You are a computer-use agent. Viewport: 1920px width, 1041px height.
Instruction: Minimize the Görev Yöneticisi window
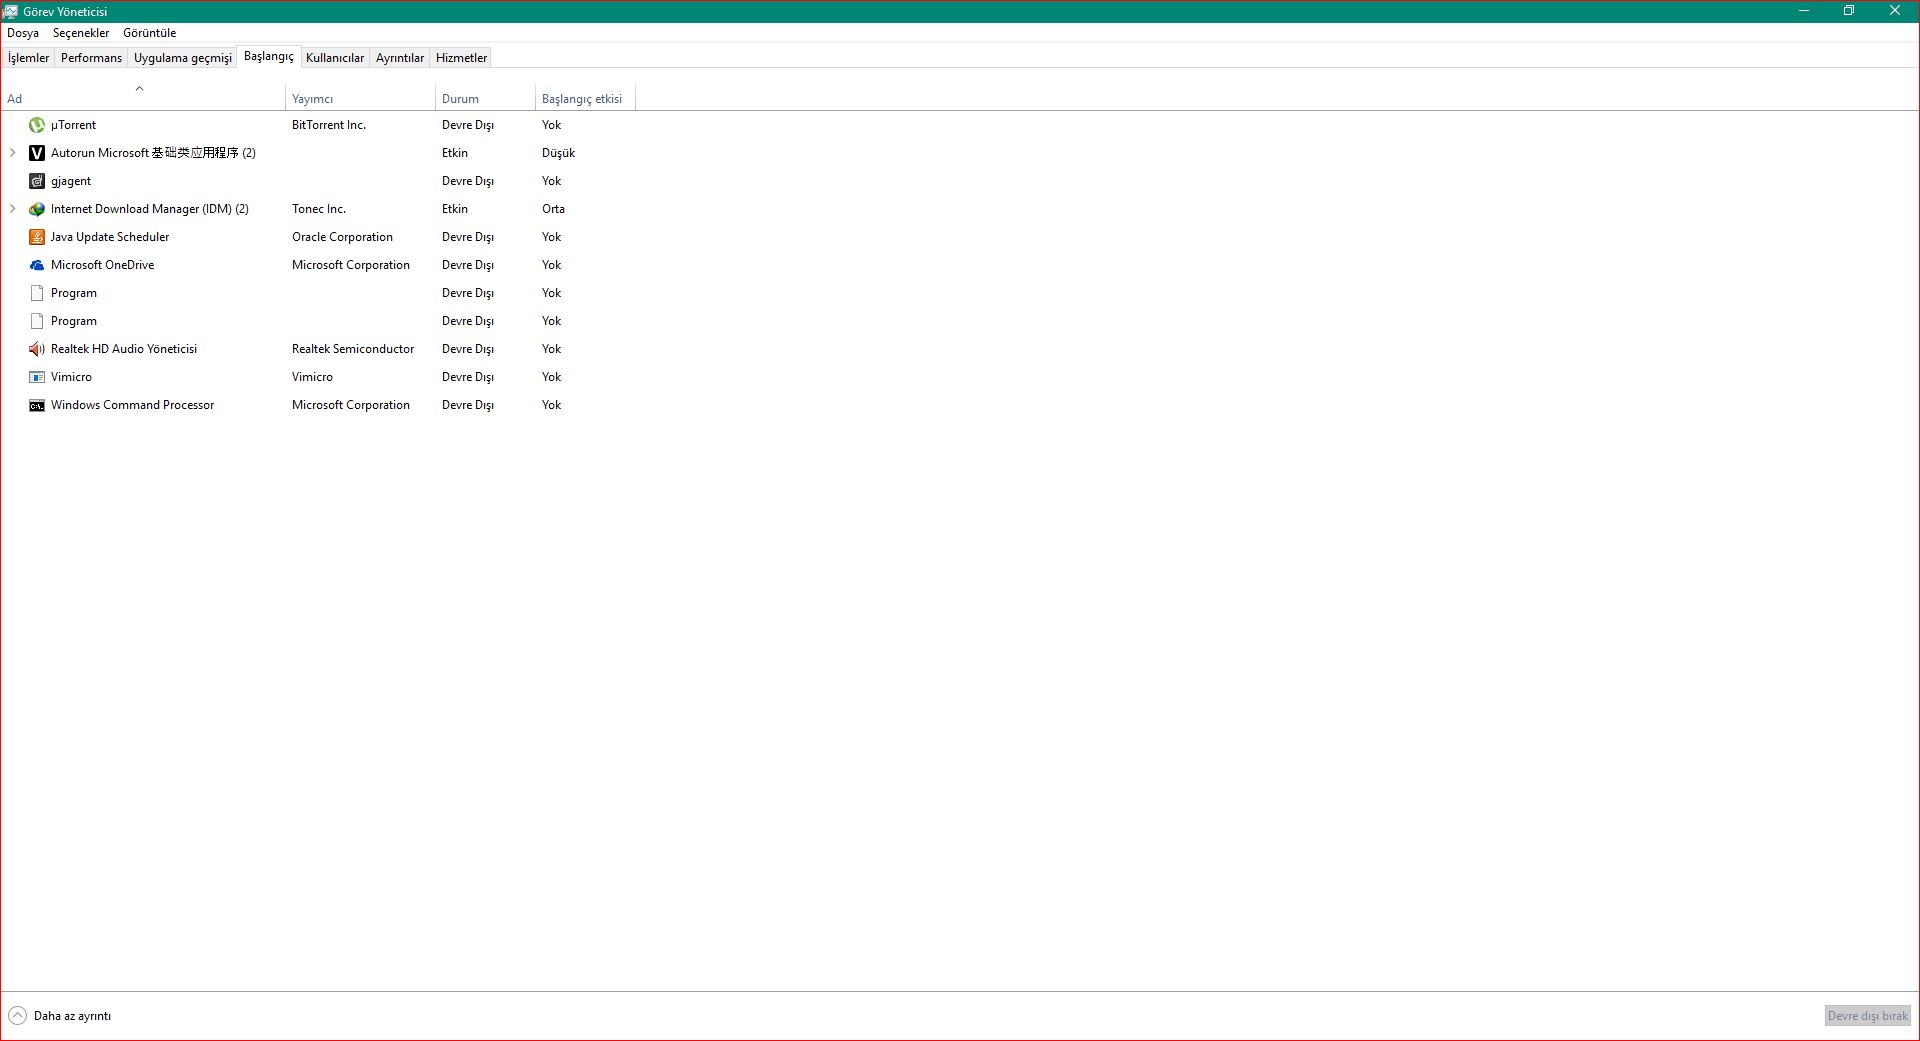(1804, 11)
